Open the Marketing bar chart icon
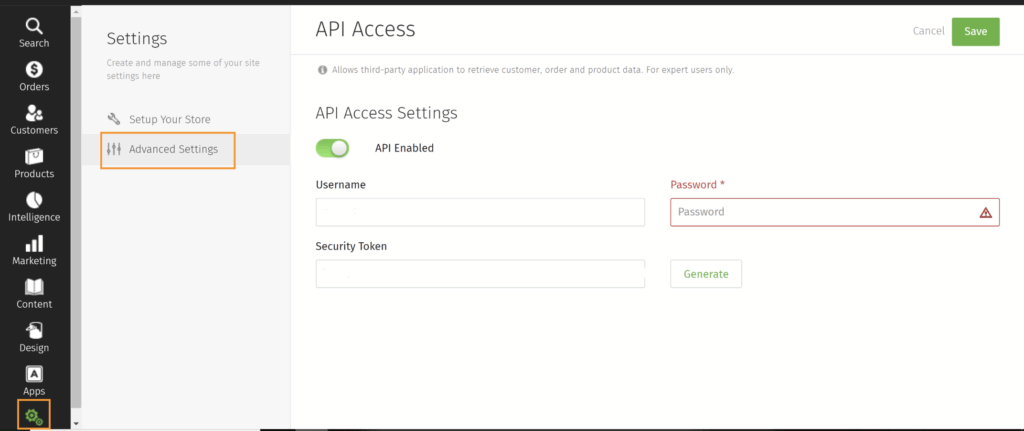1024x431 pixels. pos(34,243)
